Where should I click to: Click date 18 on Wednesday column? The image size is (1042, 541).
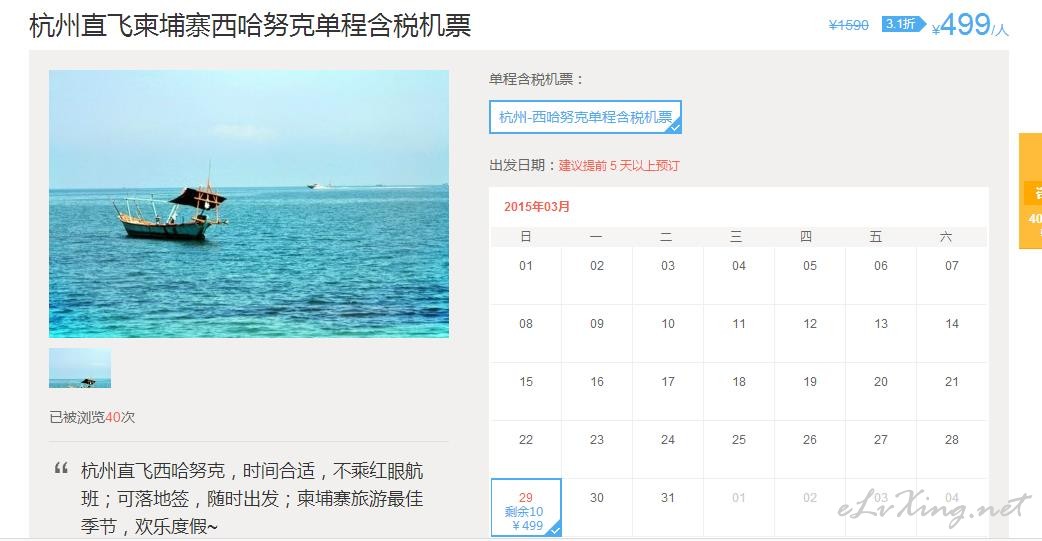coord(739,391)
